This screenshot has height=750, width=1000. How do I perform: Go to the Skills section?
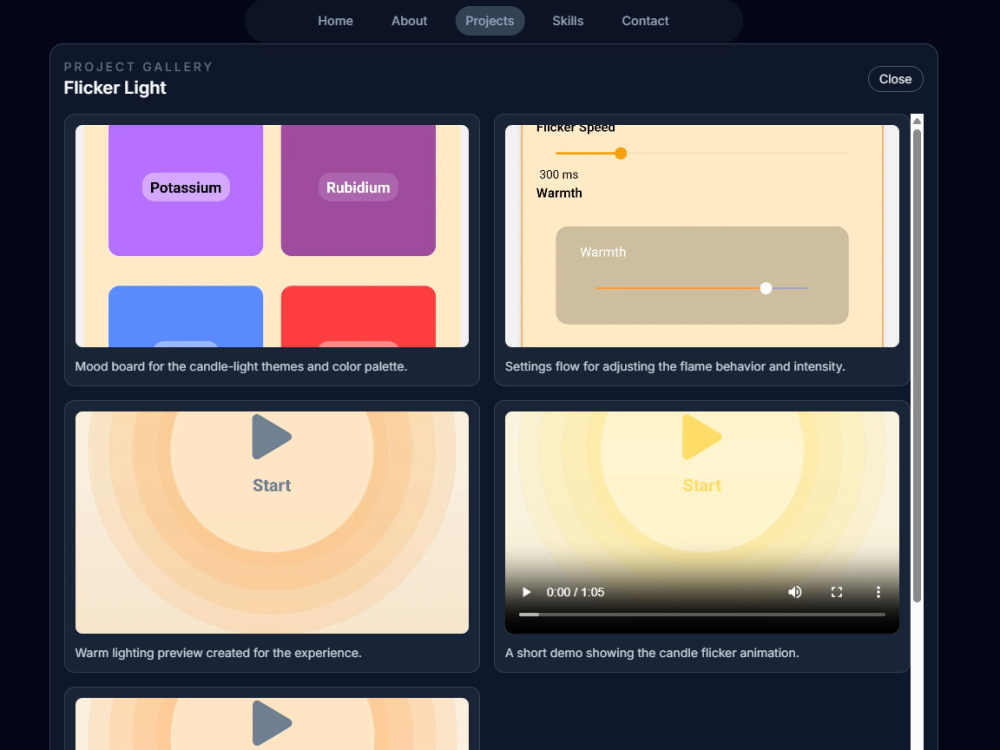point(568,21)
